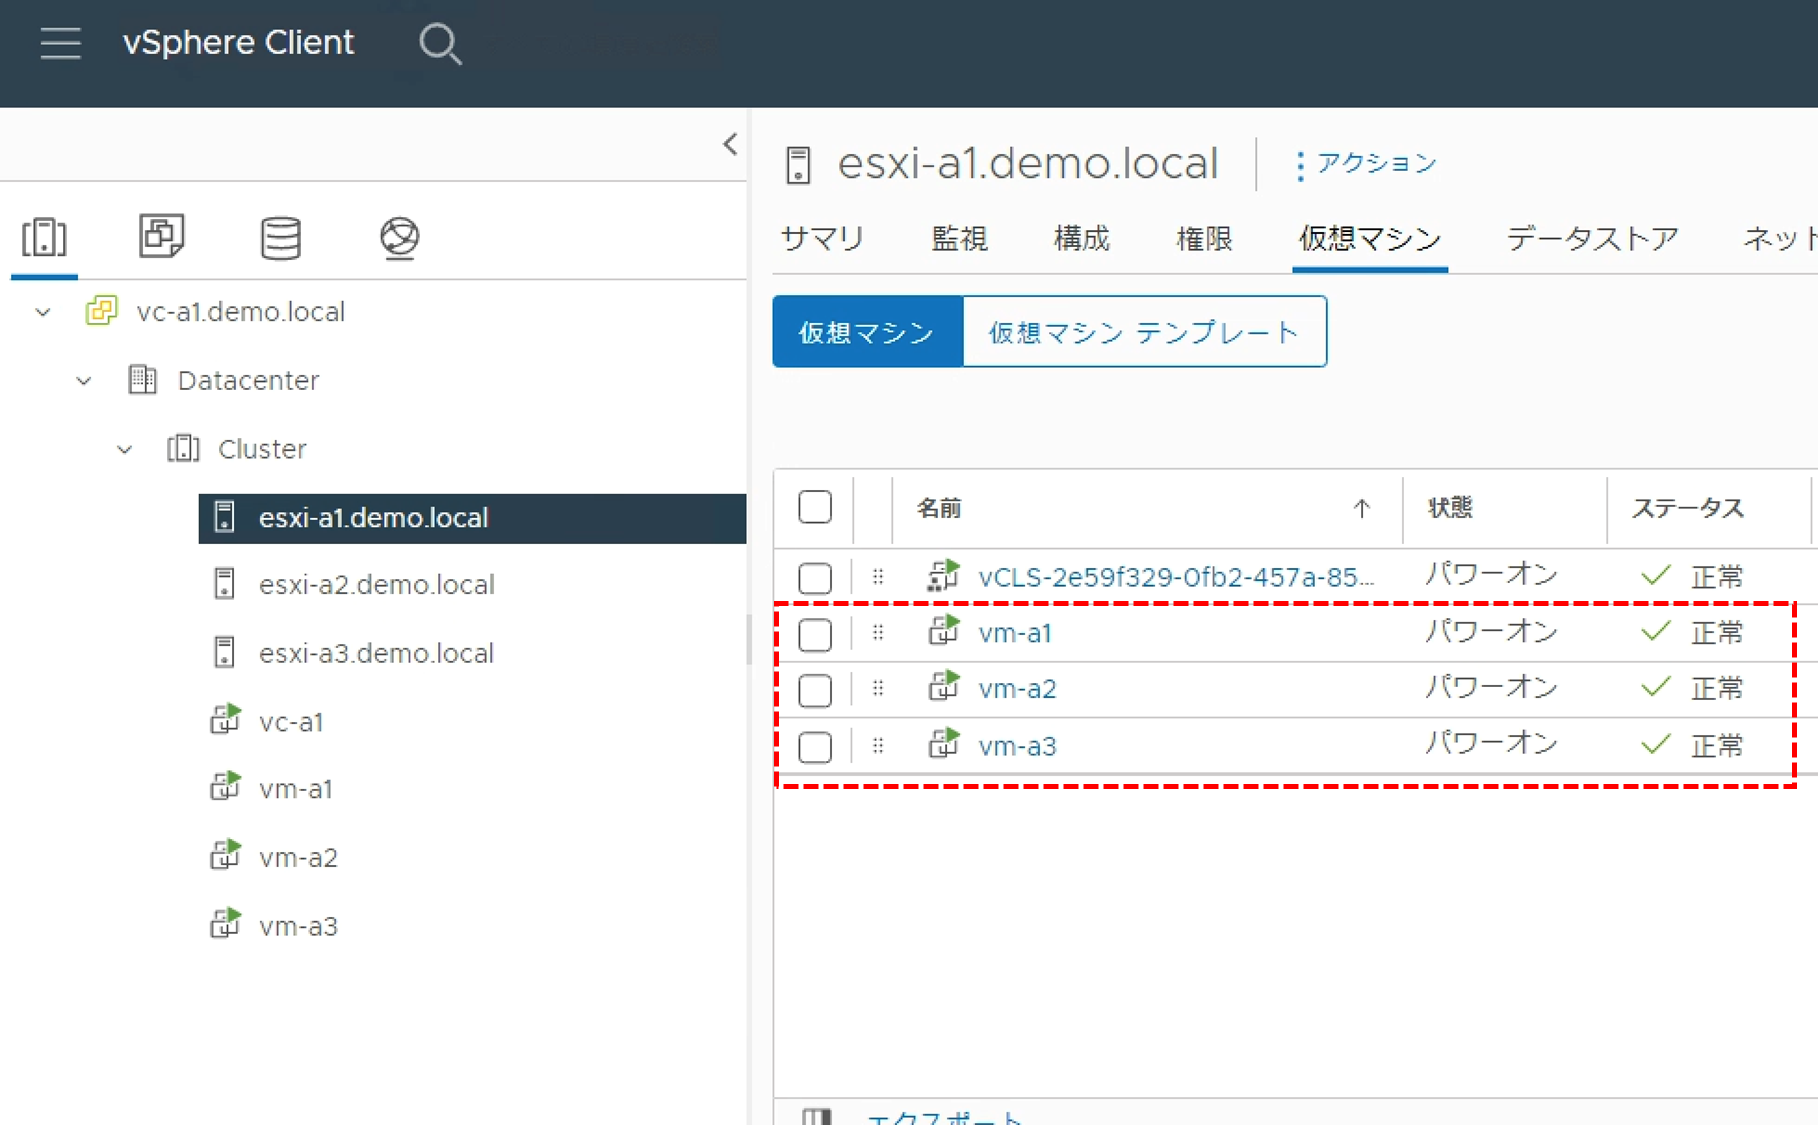Image resolution: width=1818 pixels, height=1125 pixels.
Task: Click the host icon in page header
Action: coord(798,165)
